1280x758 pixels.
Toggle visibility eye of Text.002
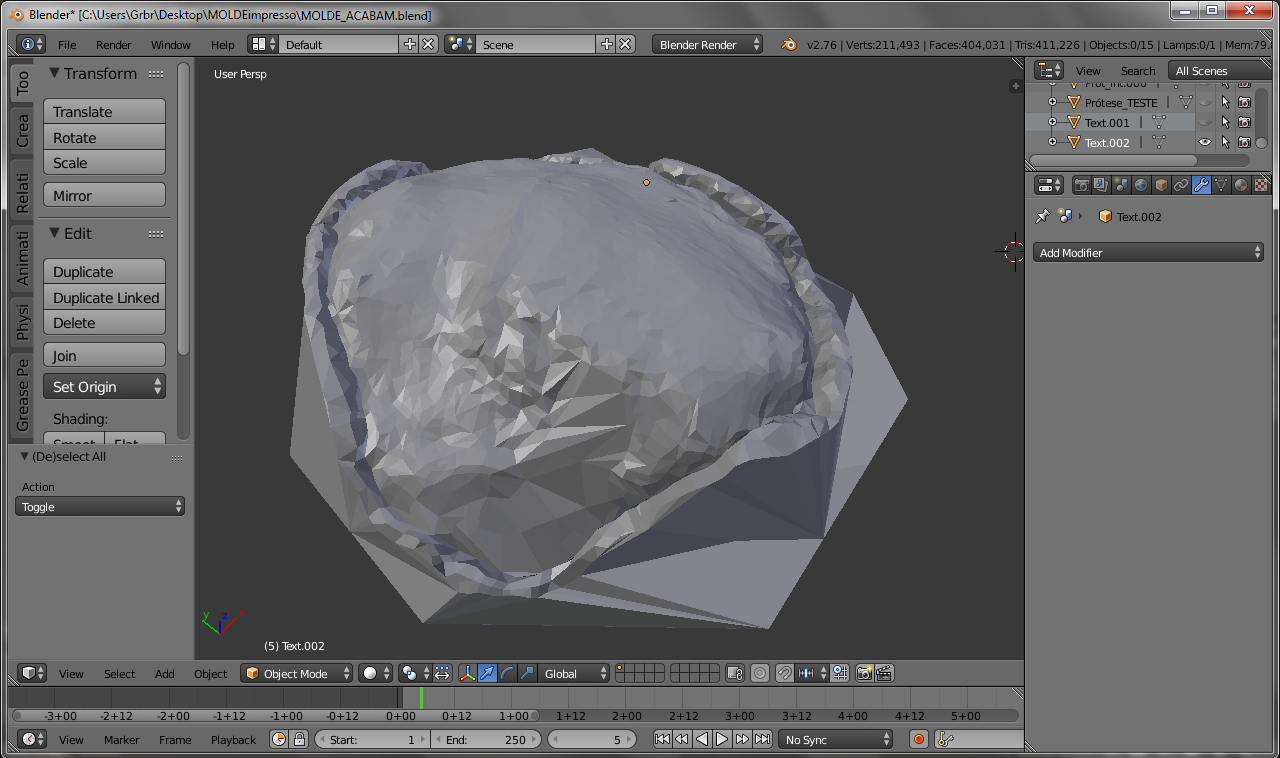coord(1205,142)
